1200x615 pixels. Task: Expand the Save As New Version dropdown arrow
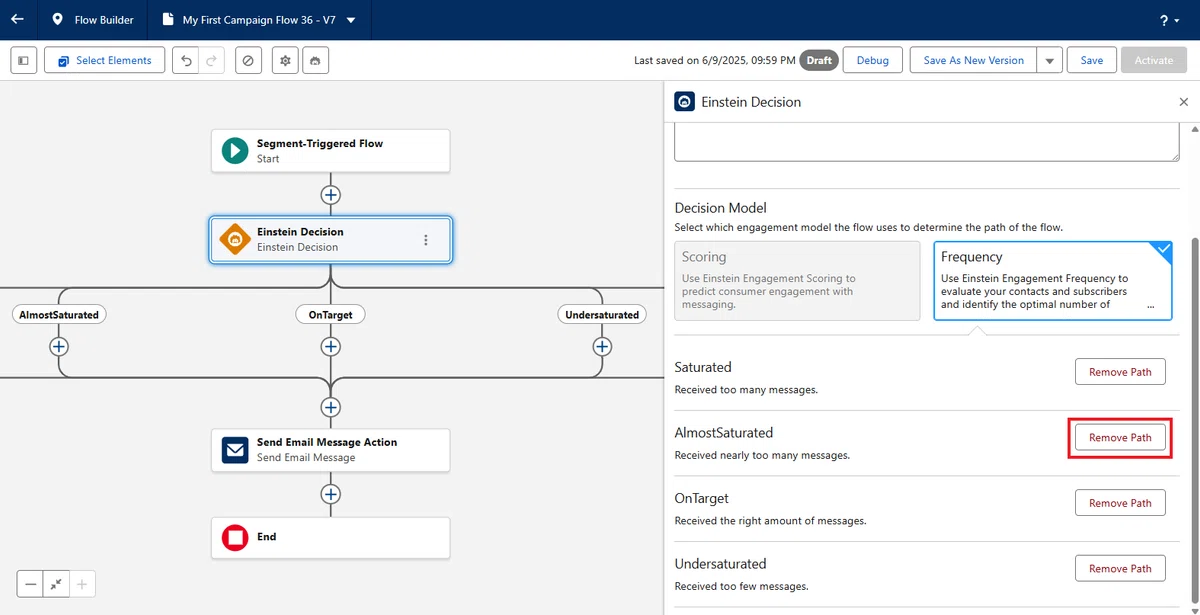pos(1049,60)
